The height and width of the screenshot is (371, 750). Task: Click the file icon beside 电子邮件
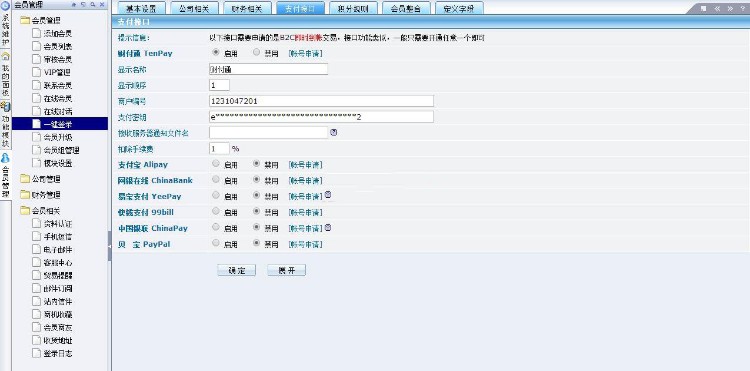point(36,249)
